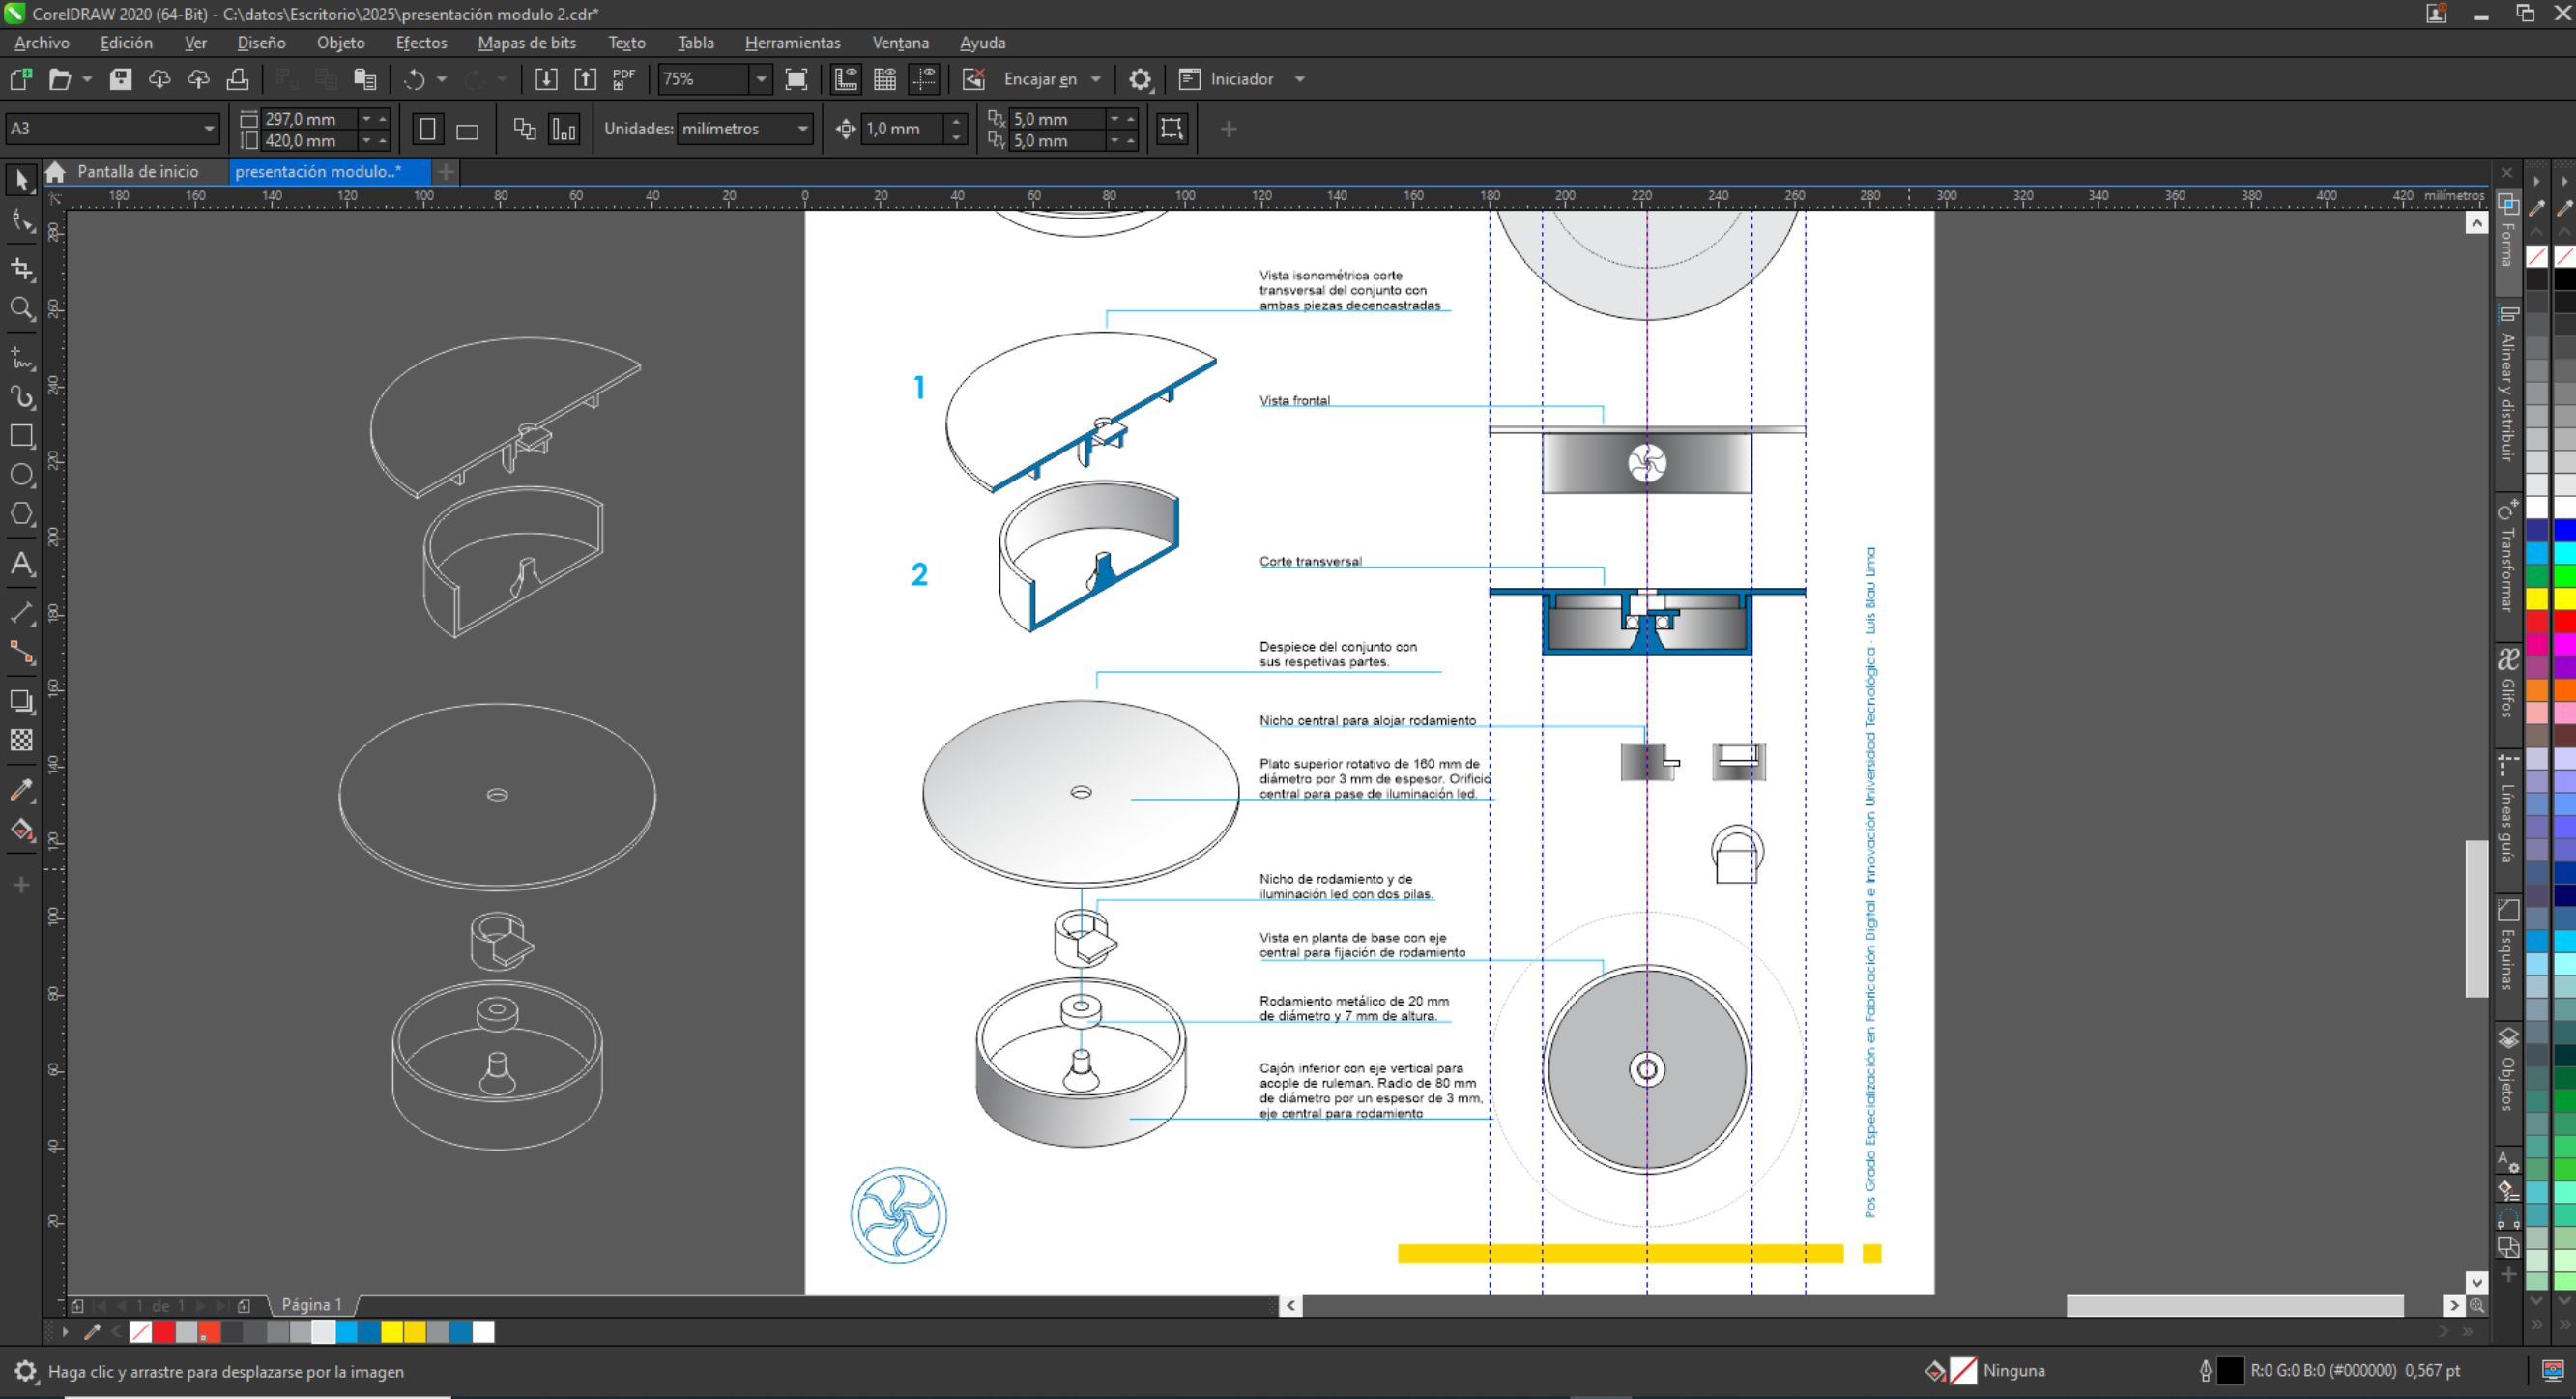Click Publish to PDF icon
Viewport: 2576px width, 1399px height.
(624, 79)
